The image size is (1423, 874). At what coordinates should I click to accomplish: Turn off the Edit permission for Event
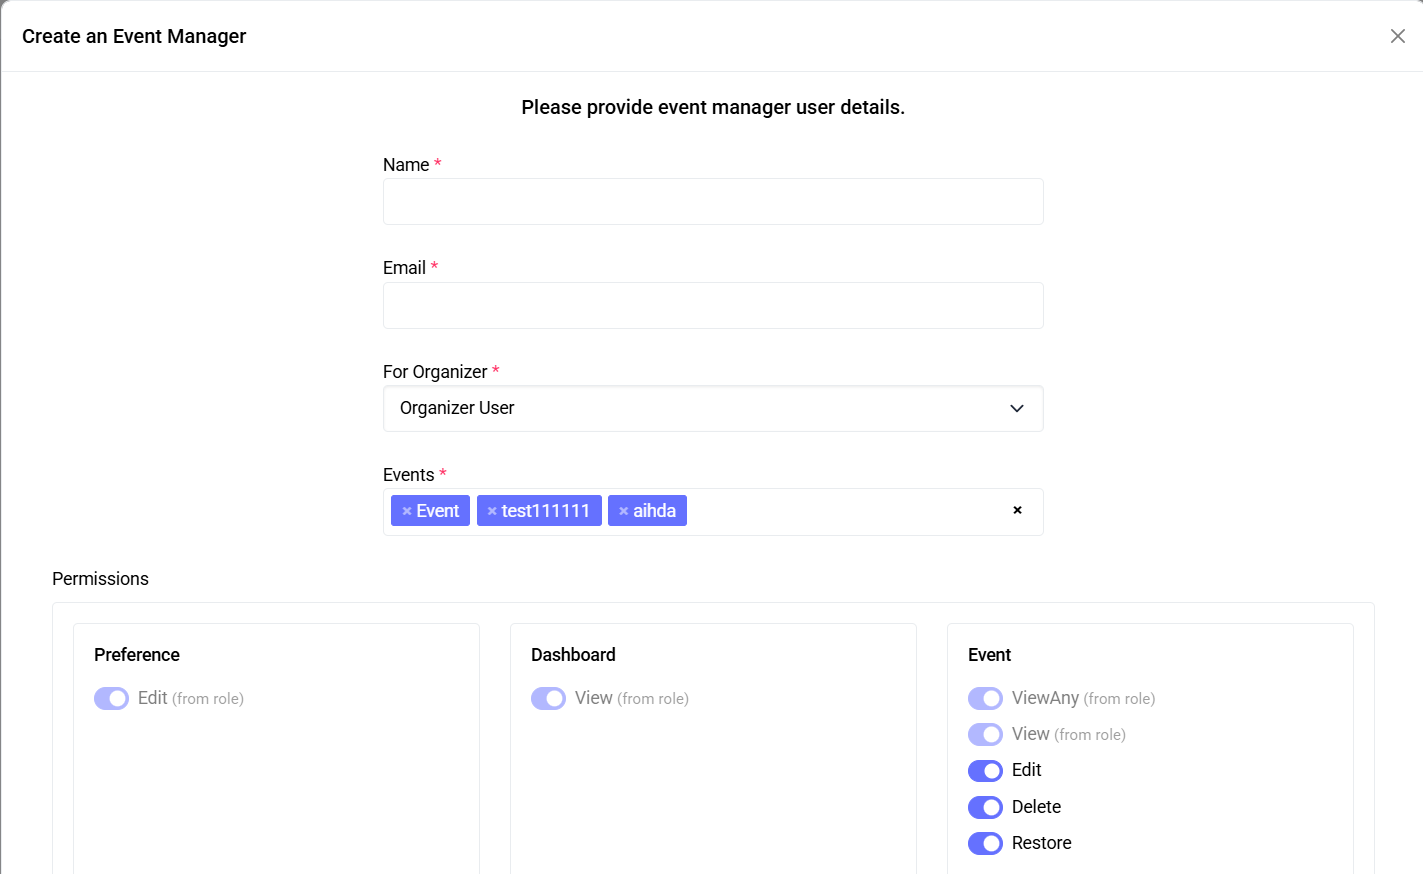pos(985,770)
